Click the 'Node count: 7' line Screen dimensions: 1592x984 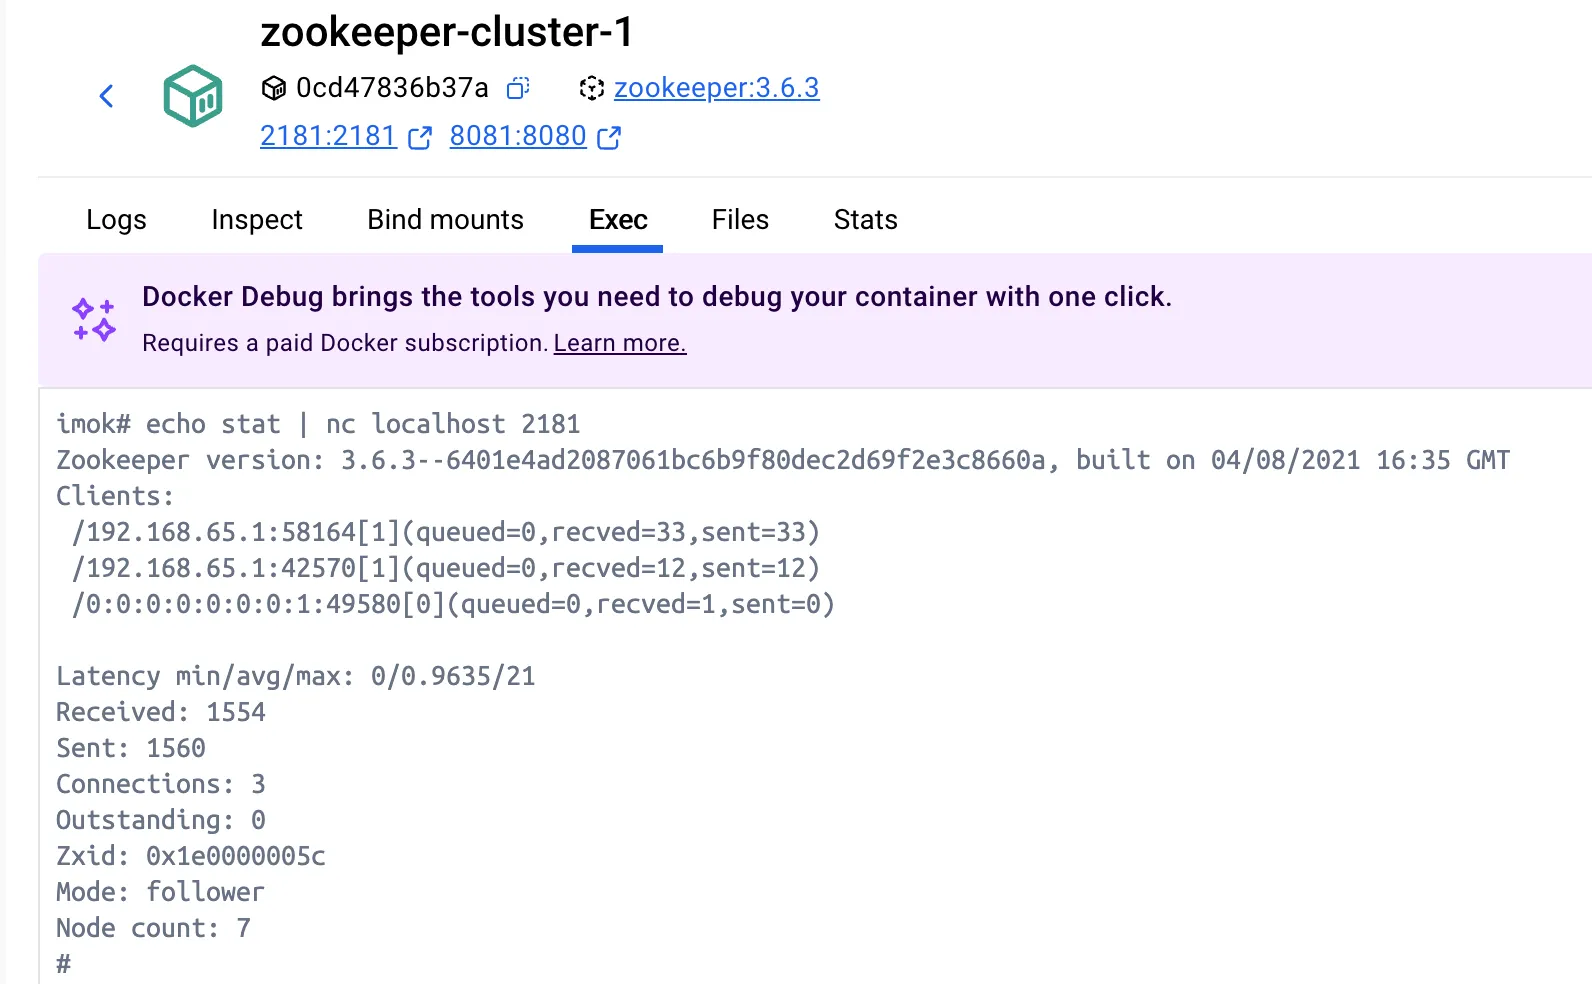[154, 928]
